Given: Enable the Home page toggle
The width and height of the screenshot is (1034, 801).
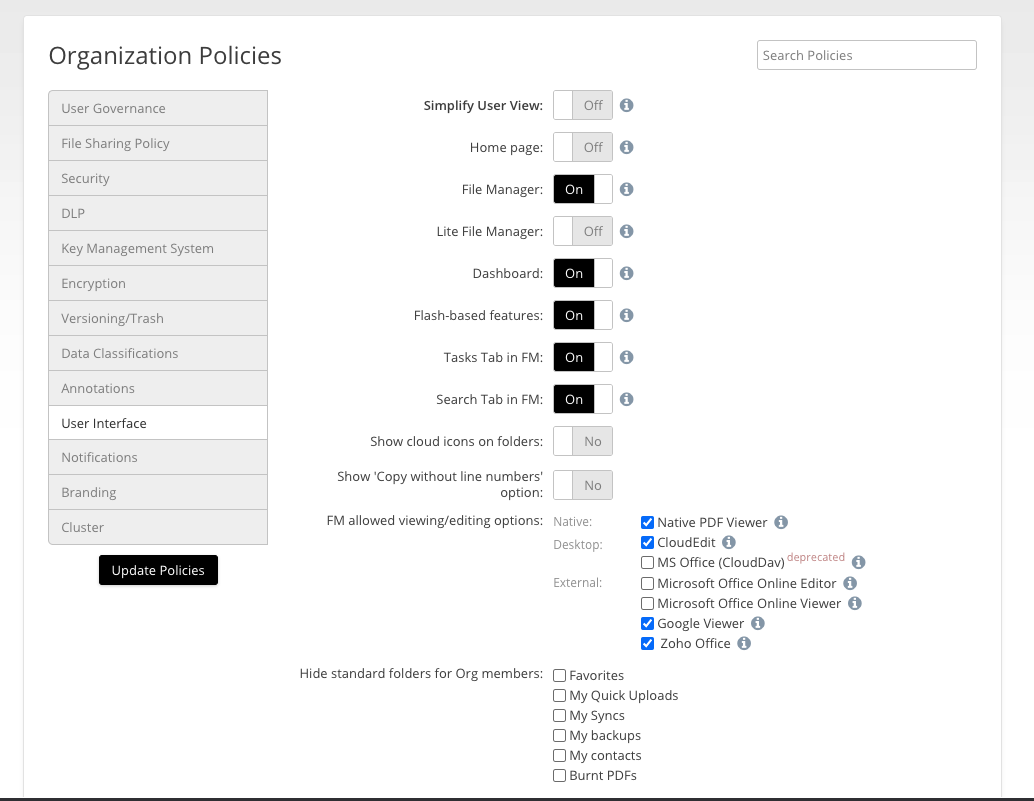Looking at the screenshot, I should 583,148.
